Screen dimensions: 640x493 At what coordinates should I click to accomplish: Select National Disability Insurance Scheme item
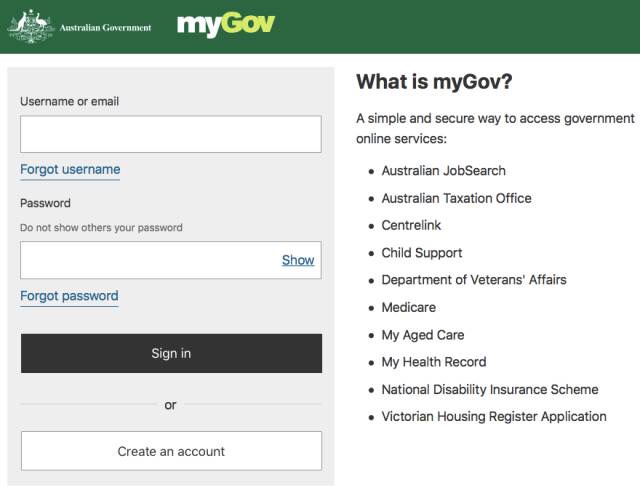click(x=490, y=389)
